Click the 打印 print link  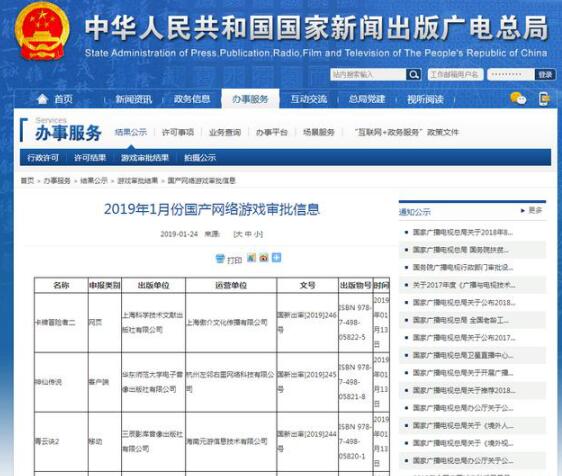pyautogui.click(x=235, y=260)
